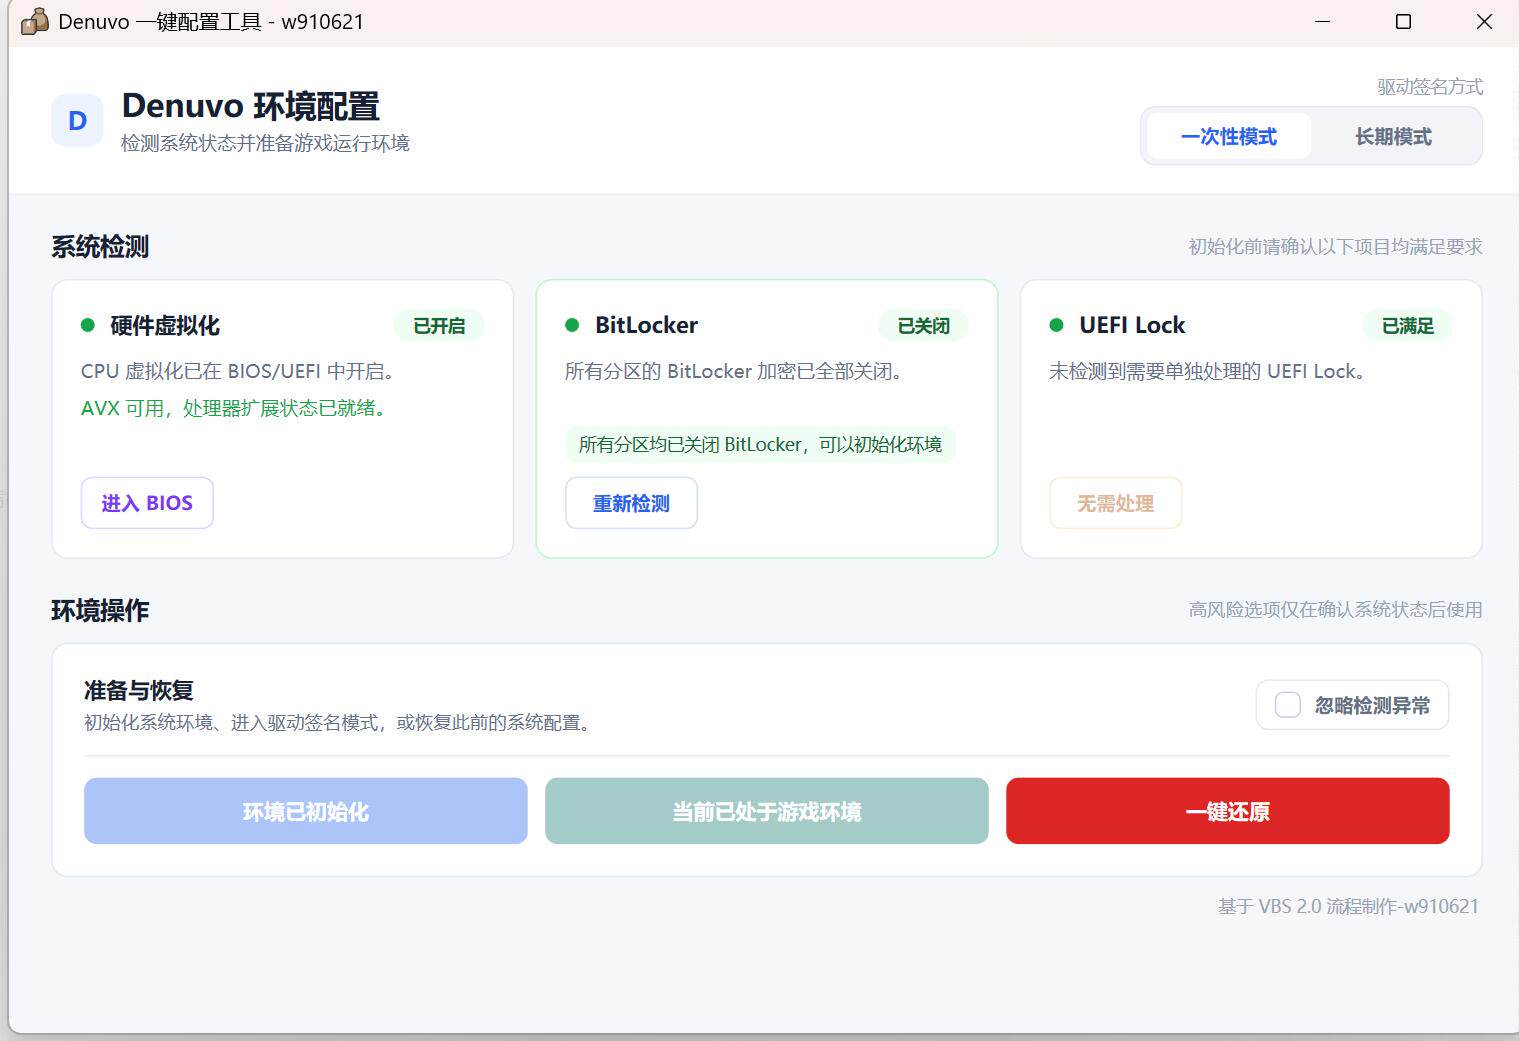1519x1041 pixels.
Task: Switch to 长期模式 signing mode
Action: click(x=1393, y=136)
